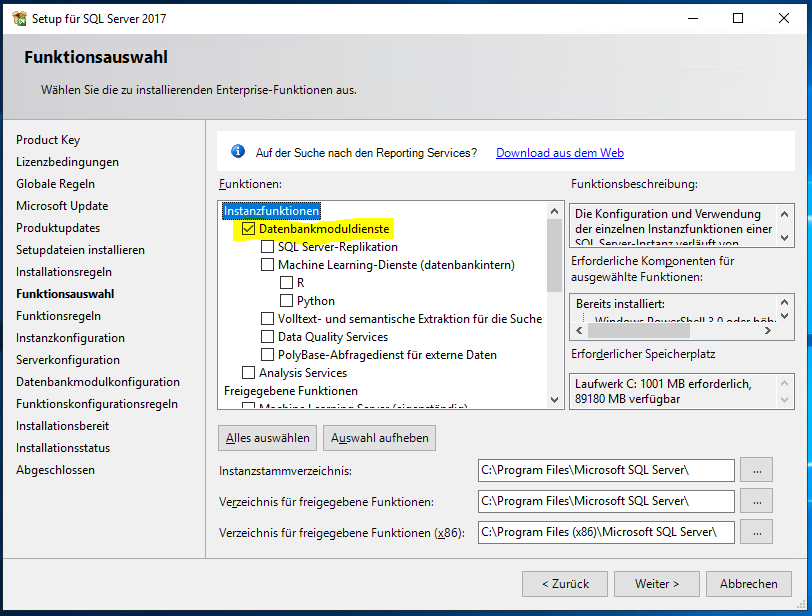This screenshot has width=812, height=616.
Task: Click Funktionskonfigurationsregeln step in sidebar
Action: tap(97, 404)
